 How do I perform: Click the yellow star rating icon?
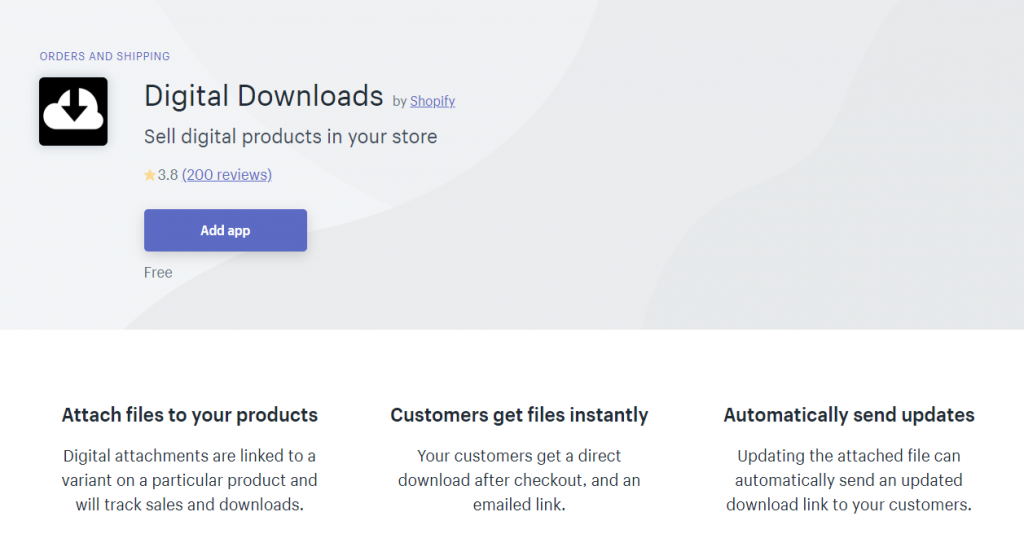[150, 175]
